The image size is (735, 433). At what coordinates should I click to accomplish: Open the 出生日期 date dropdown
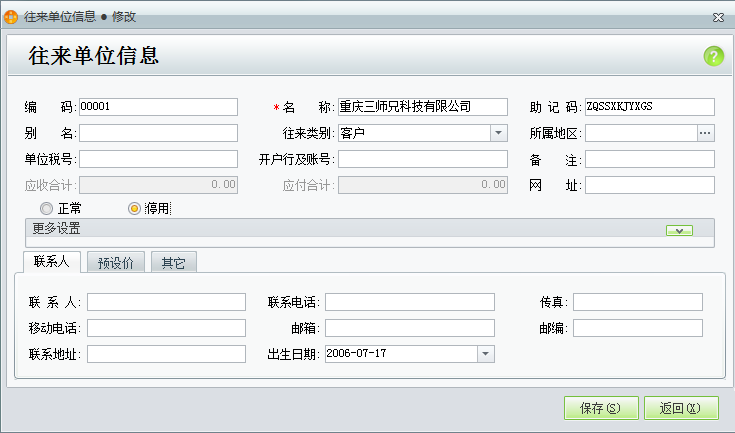pyautogui.click(x=485, y=353)
